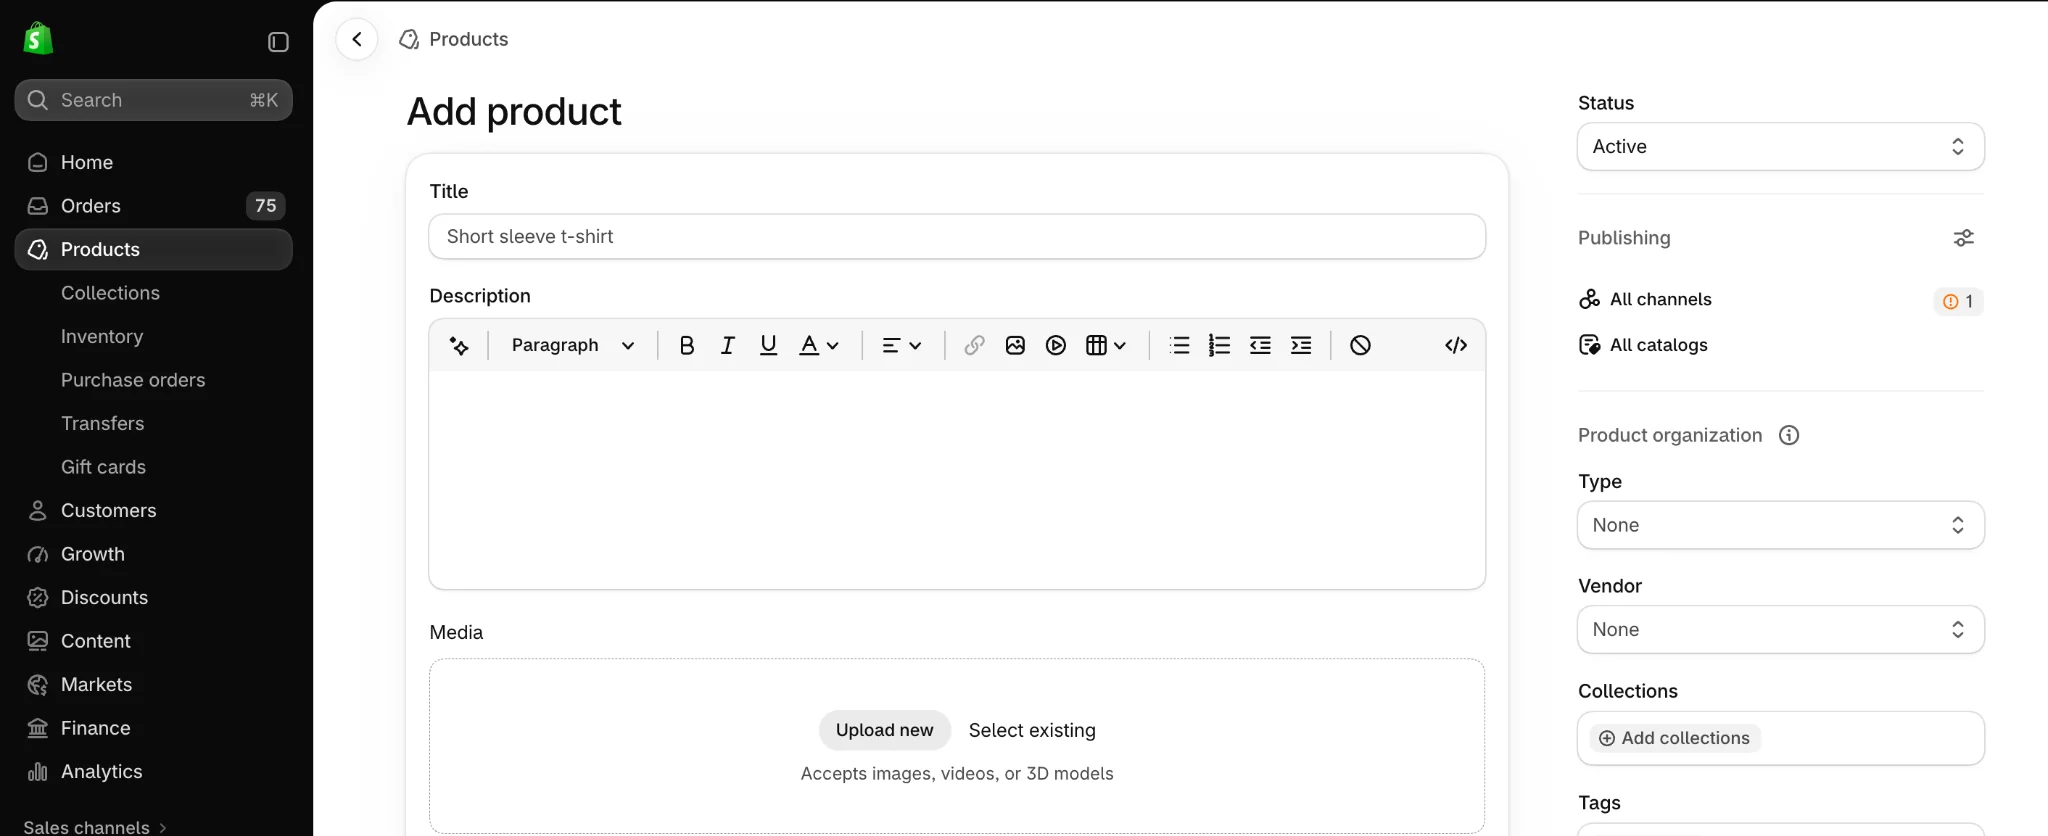Image resolution: width=2048 pixels, height=836 pixels.
Task: Open the Products breadcrumb link
Action: (454, 39)
